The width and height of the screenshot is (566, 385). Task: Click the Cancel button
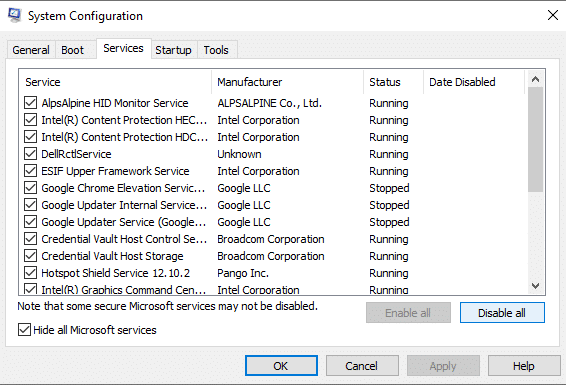pyautogui.click(x=362, y=366)
